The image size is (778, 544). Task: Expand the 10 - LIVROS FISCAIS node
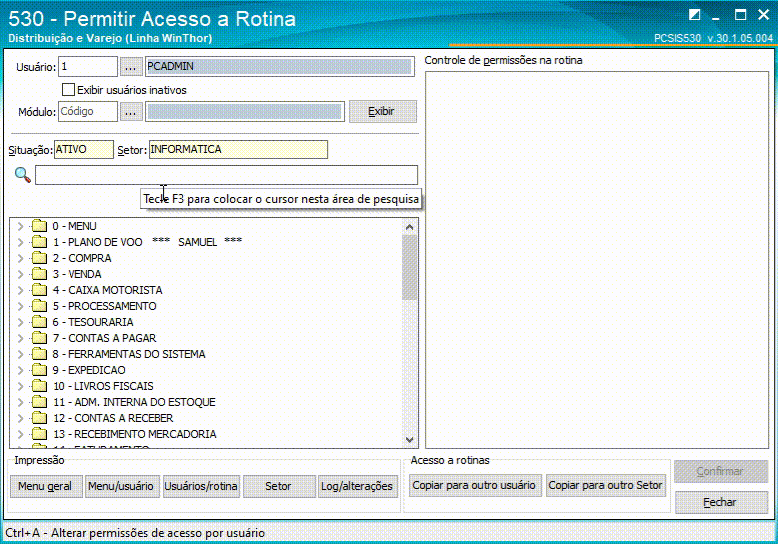20,386
